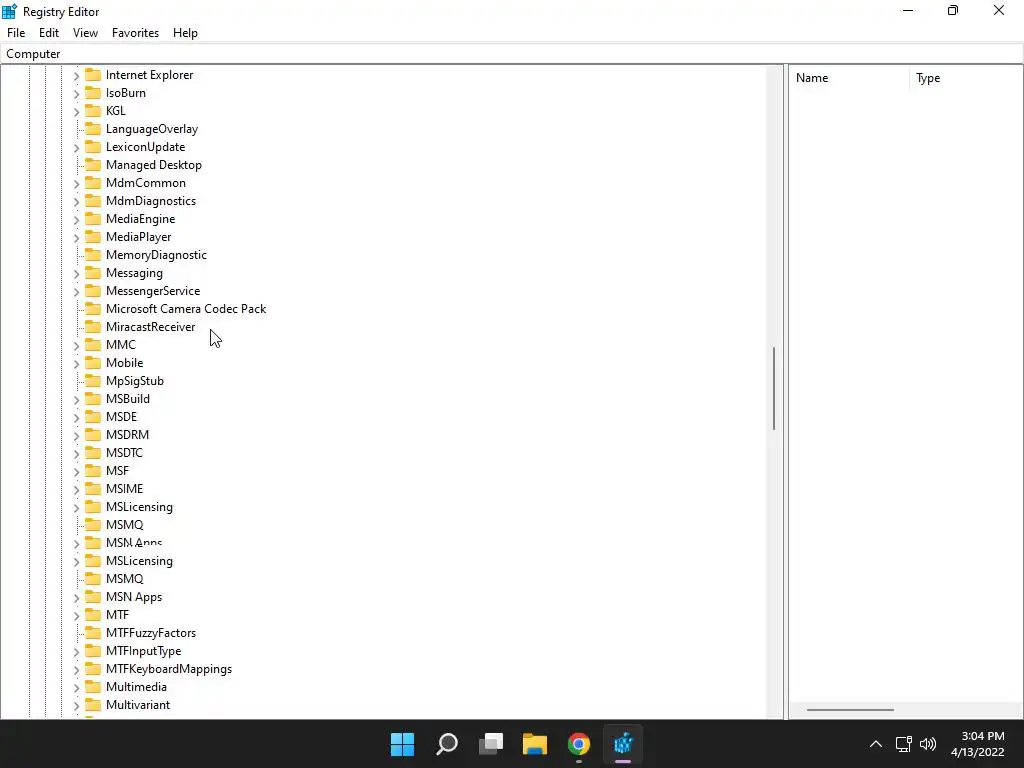This screenshot has height=768, width=1024.
Task: Click the tree pane vertical scrollbar thumb
Action: coord(774,389)
